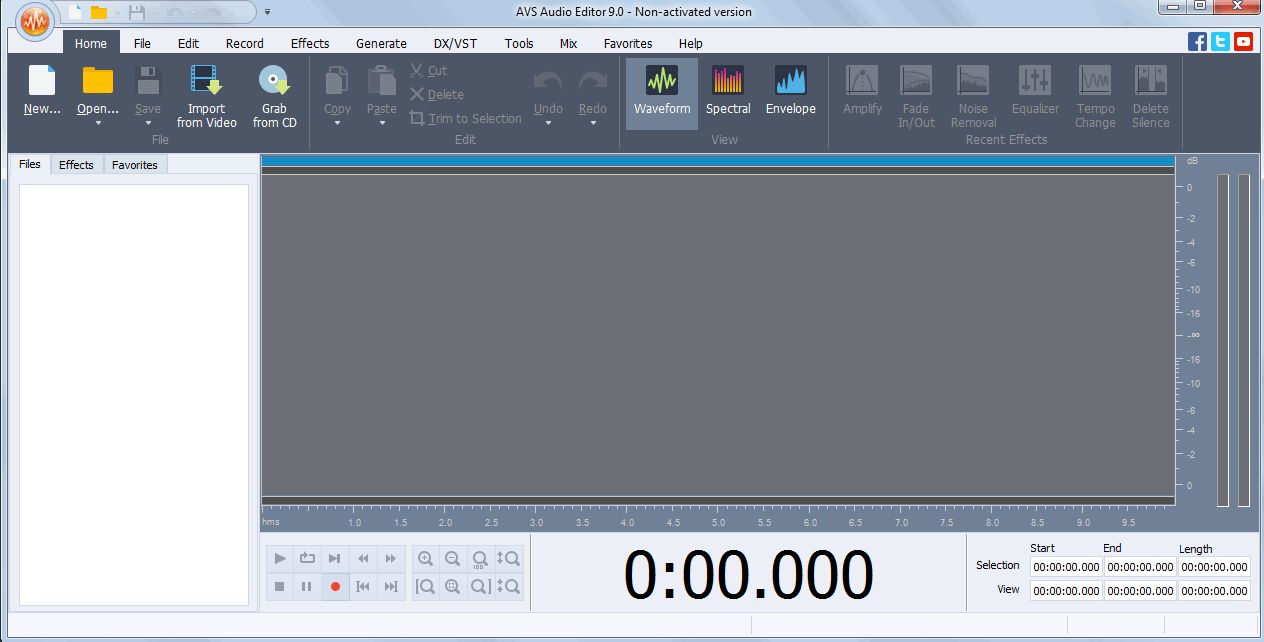This screenshot has height=642, width=1264.
Task: Click the blue overview bar above waveform
Action: click(x=717, y=160)
